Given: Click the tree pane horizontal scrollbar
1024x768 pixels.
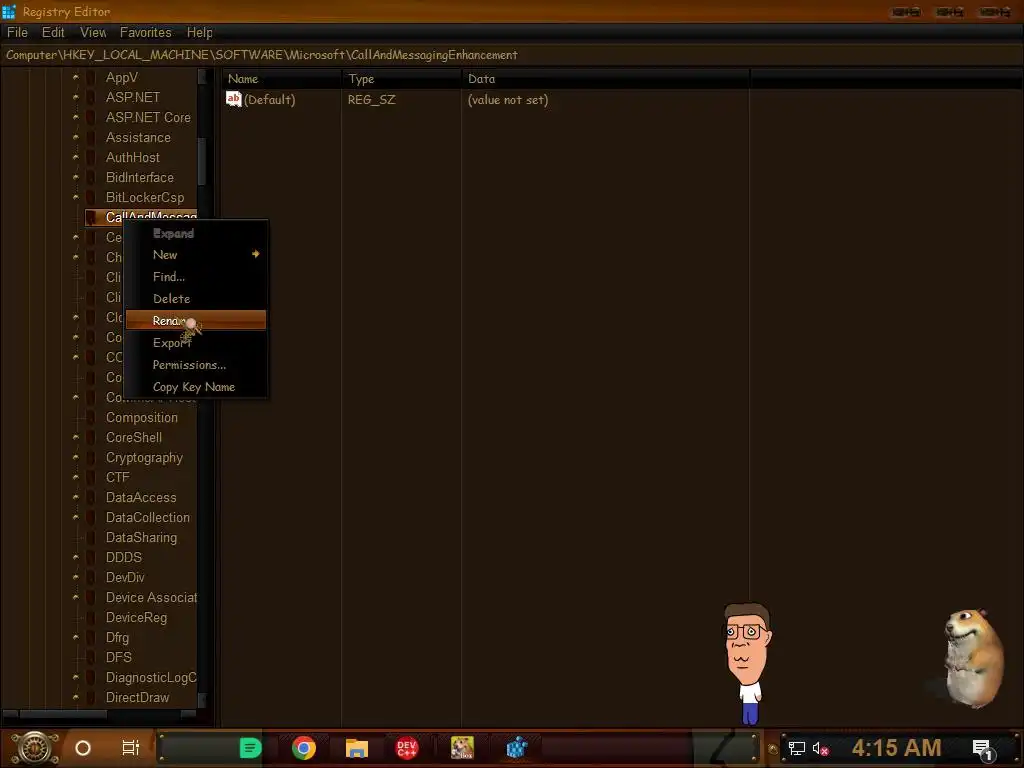Looking at the screenshot, I should [99, 714].
